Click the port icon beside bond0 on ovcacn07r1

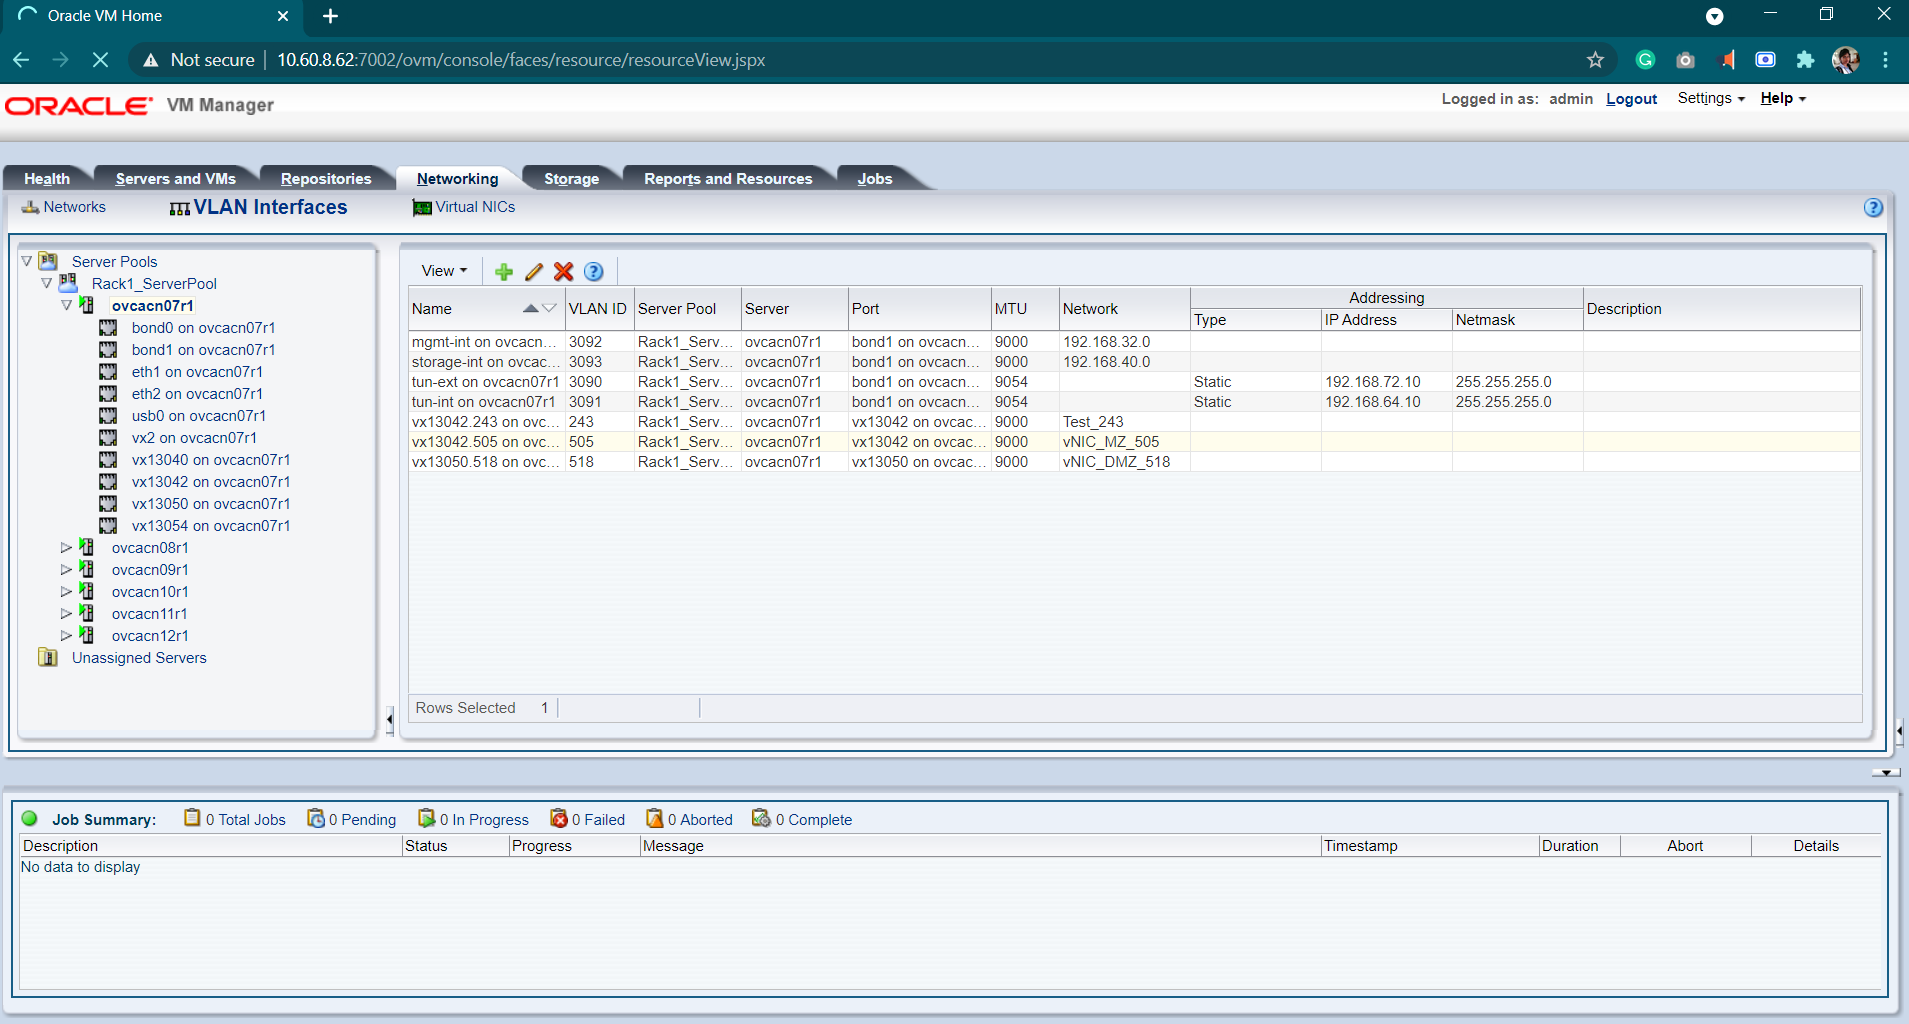(x=108, y=327)
